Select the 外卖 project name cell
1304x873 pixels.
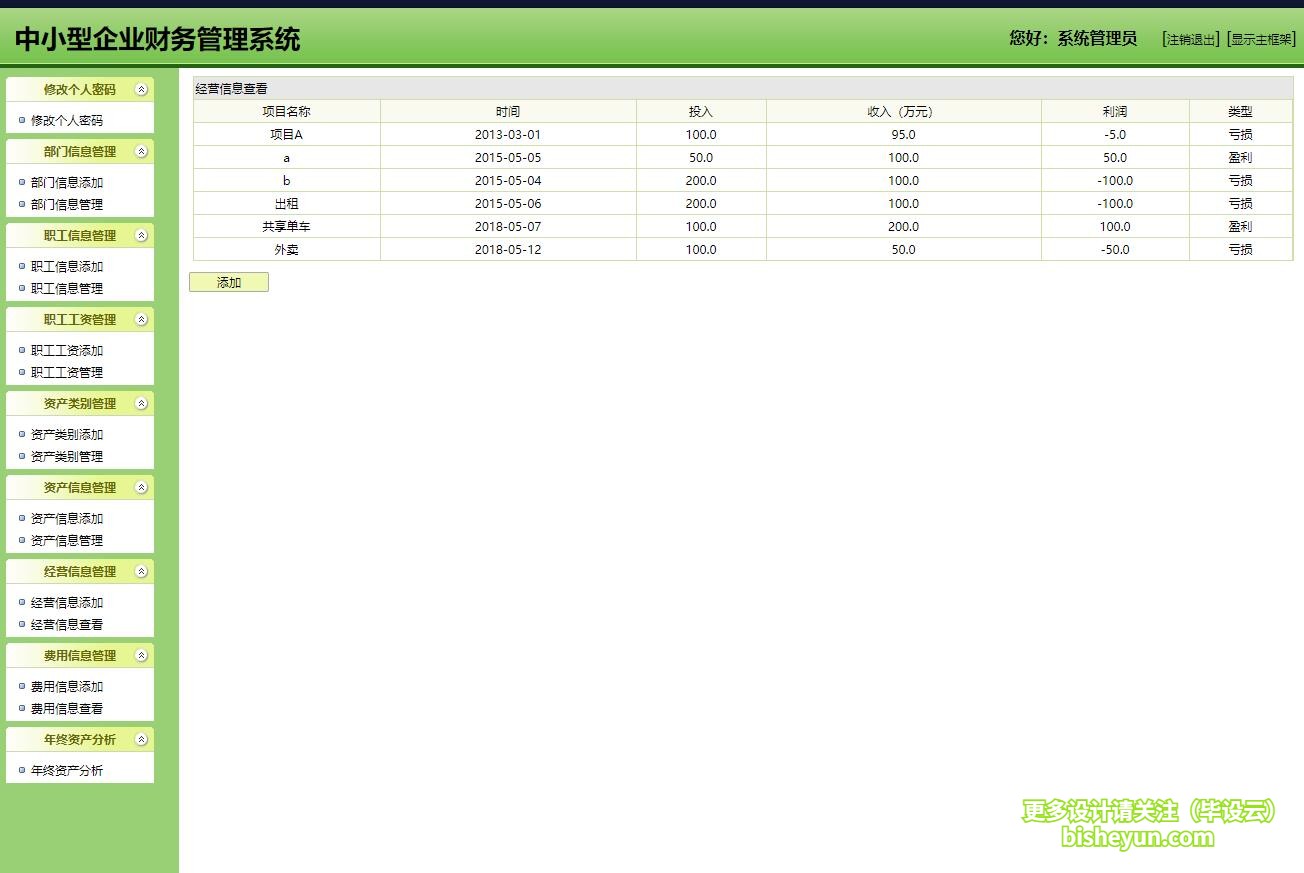click(287, 250)
